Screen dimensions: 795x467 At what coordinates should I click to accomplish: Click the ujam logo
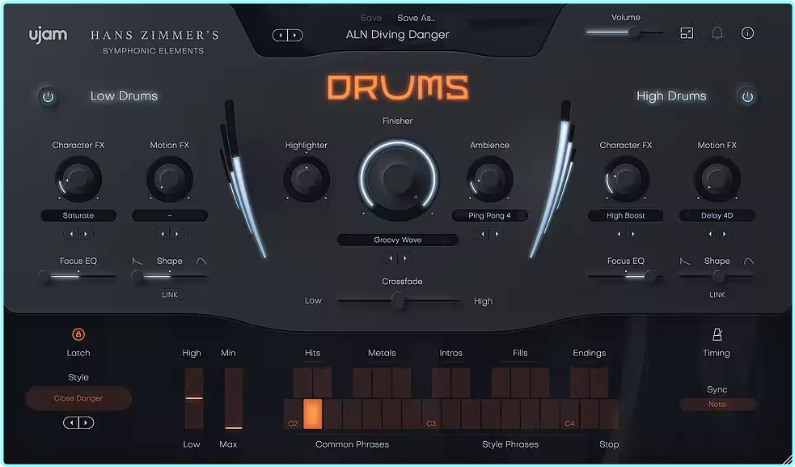48,35
